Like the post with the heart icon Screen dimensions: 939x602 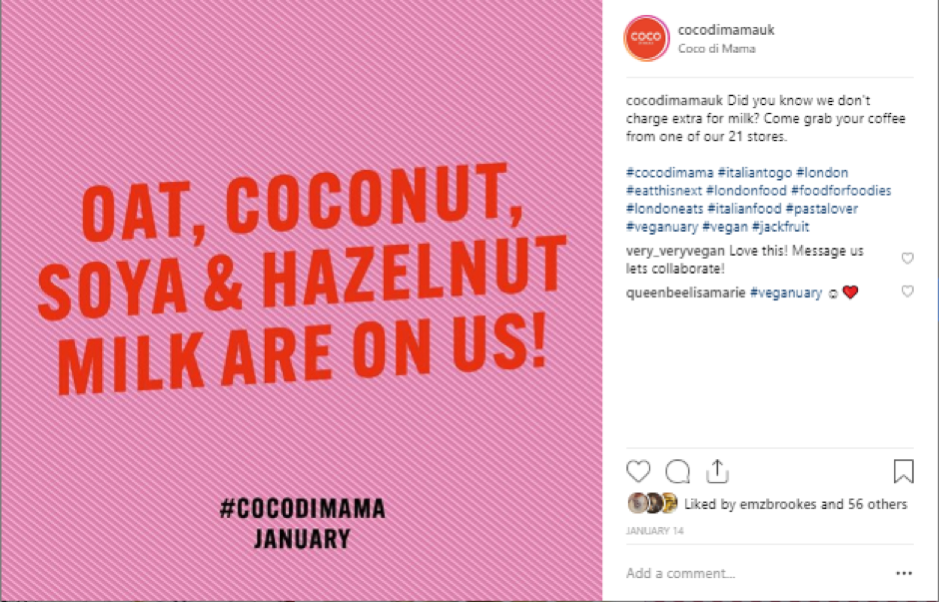tap(638, 471)
